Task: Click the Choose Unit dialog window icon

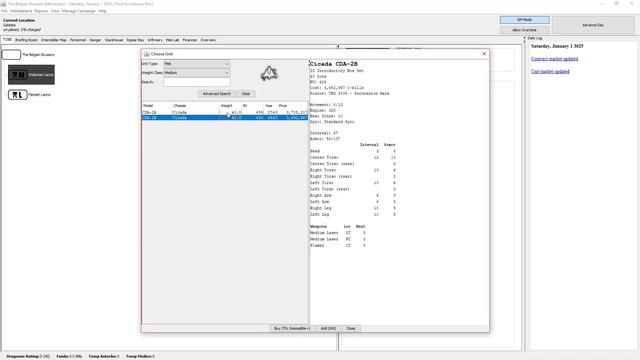Action: [x=147, y=54]
